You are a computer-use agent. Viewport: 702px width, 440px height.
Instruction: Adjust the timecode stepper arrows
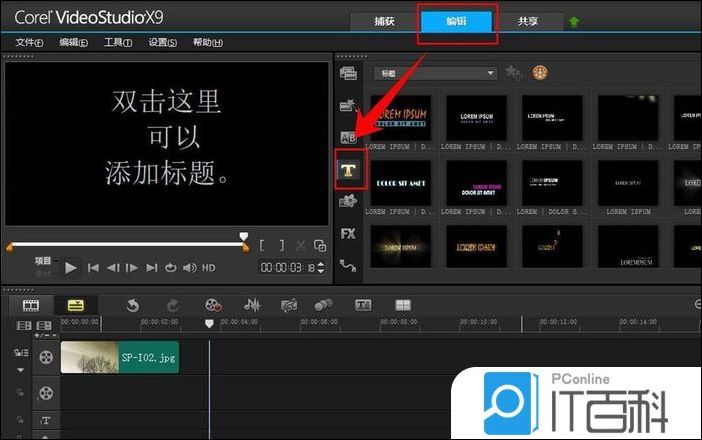321,268
